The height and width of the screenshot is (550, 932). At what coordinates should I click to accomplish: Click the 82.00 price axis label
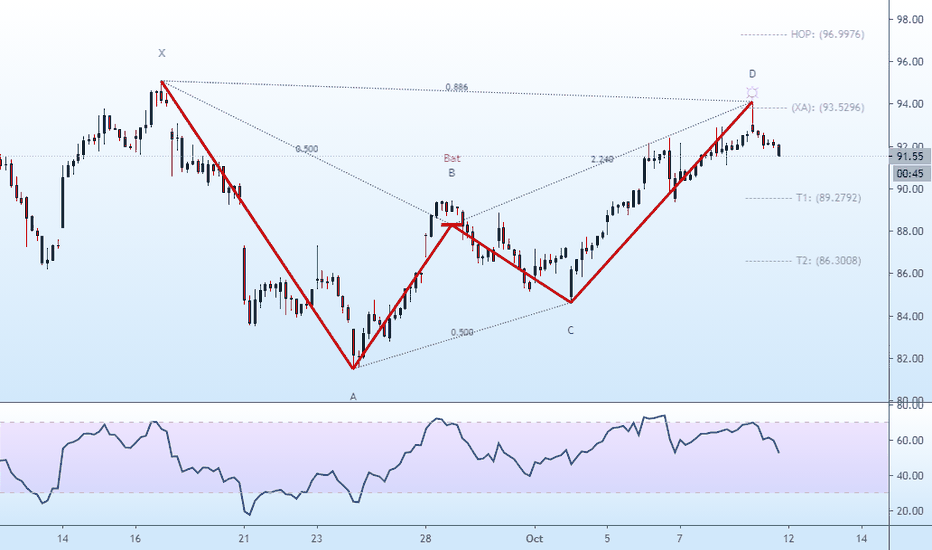tap(910, 359)
